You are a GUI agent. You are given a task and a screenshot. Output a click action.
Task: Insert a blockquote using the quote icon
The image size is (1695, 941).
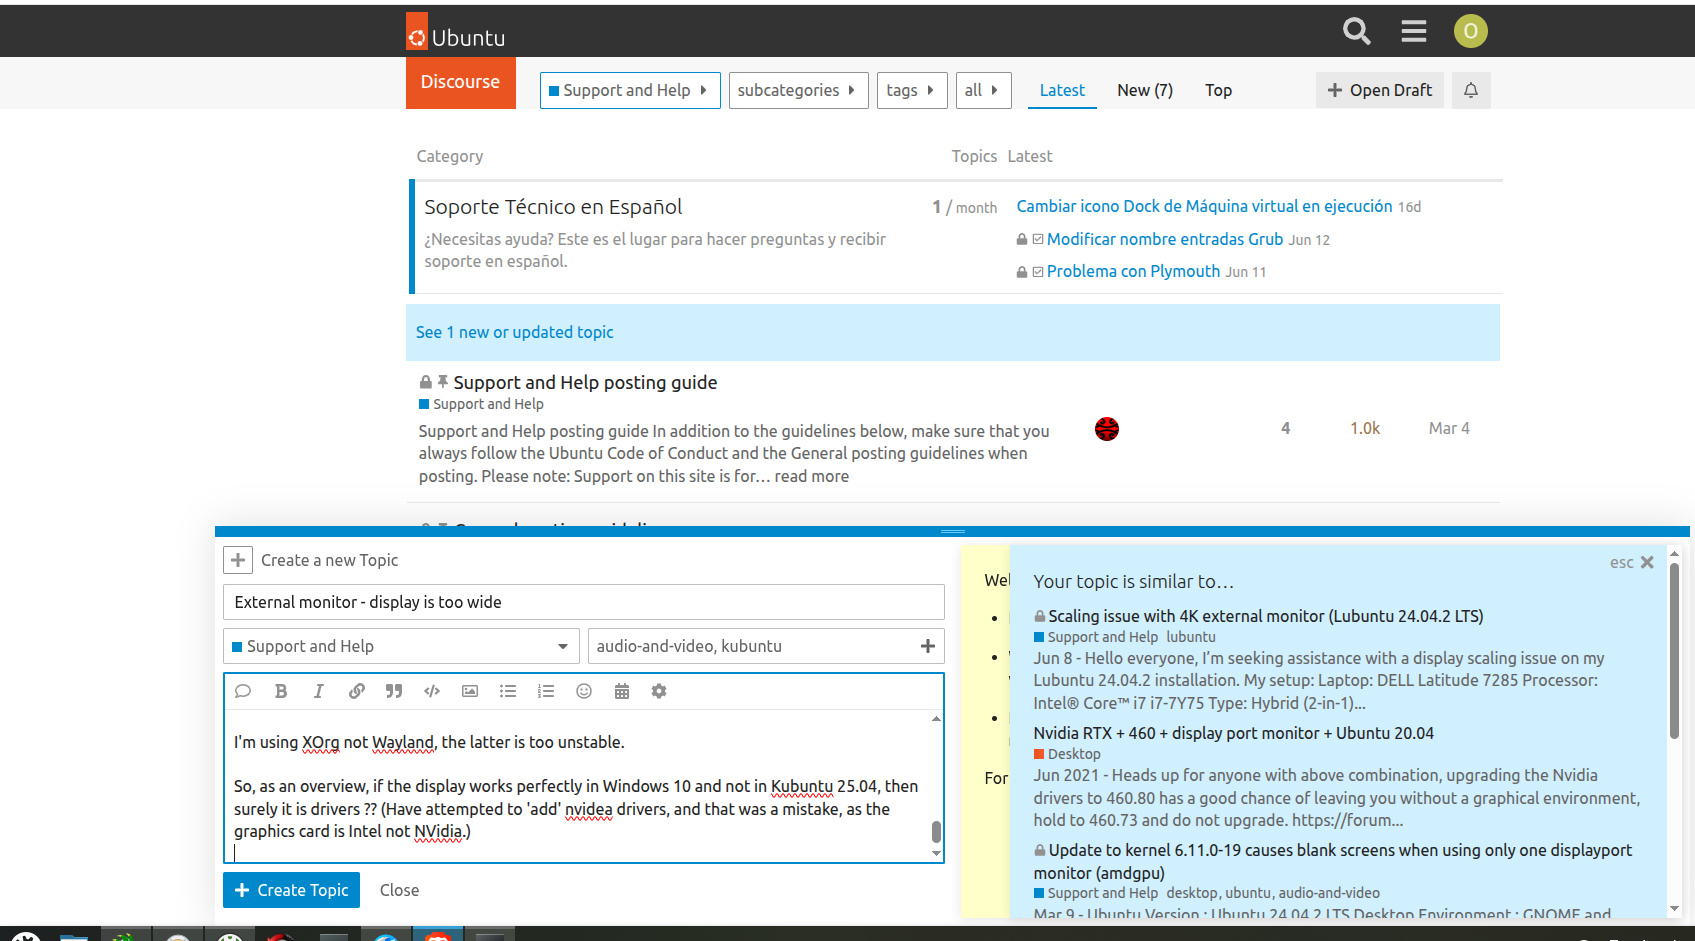(394, 691)
